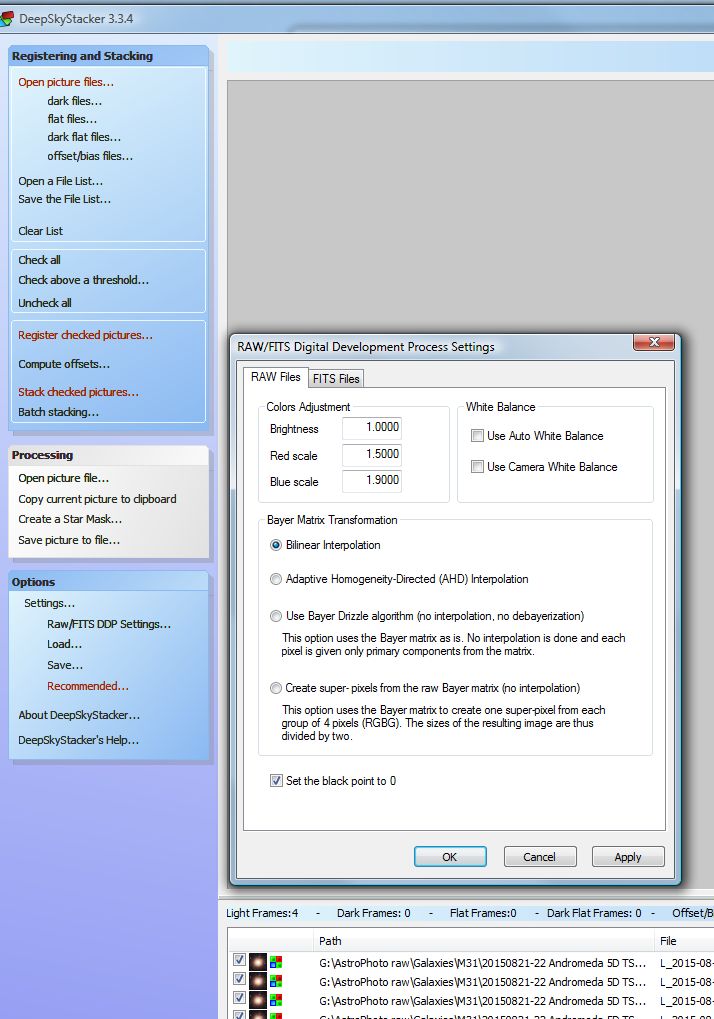
Task: Click the Processing panel header
Action: pyautogui.click(x=108, y=455)
